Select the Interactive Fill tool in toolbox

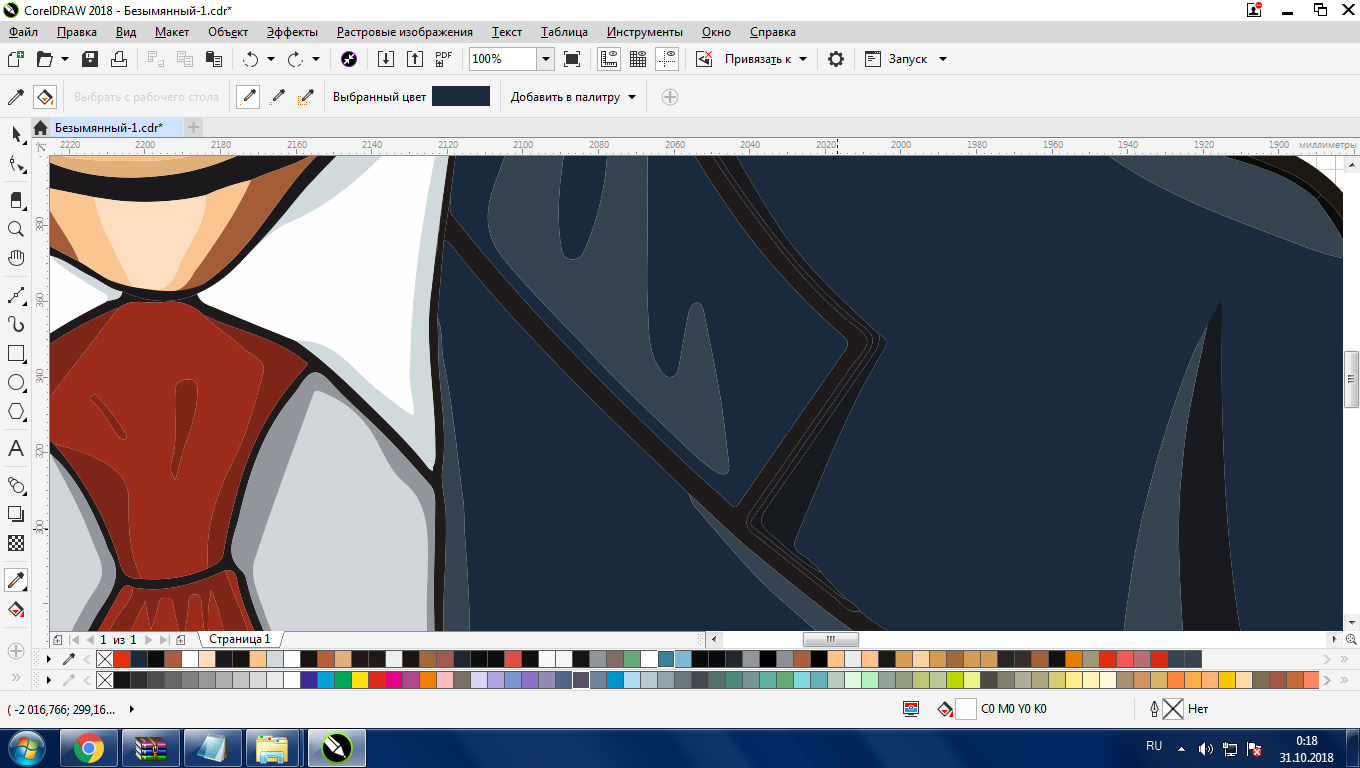16,609
